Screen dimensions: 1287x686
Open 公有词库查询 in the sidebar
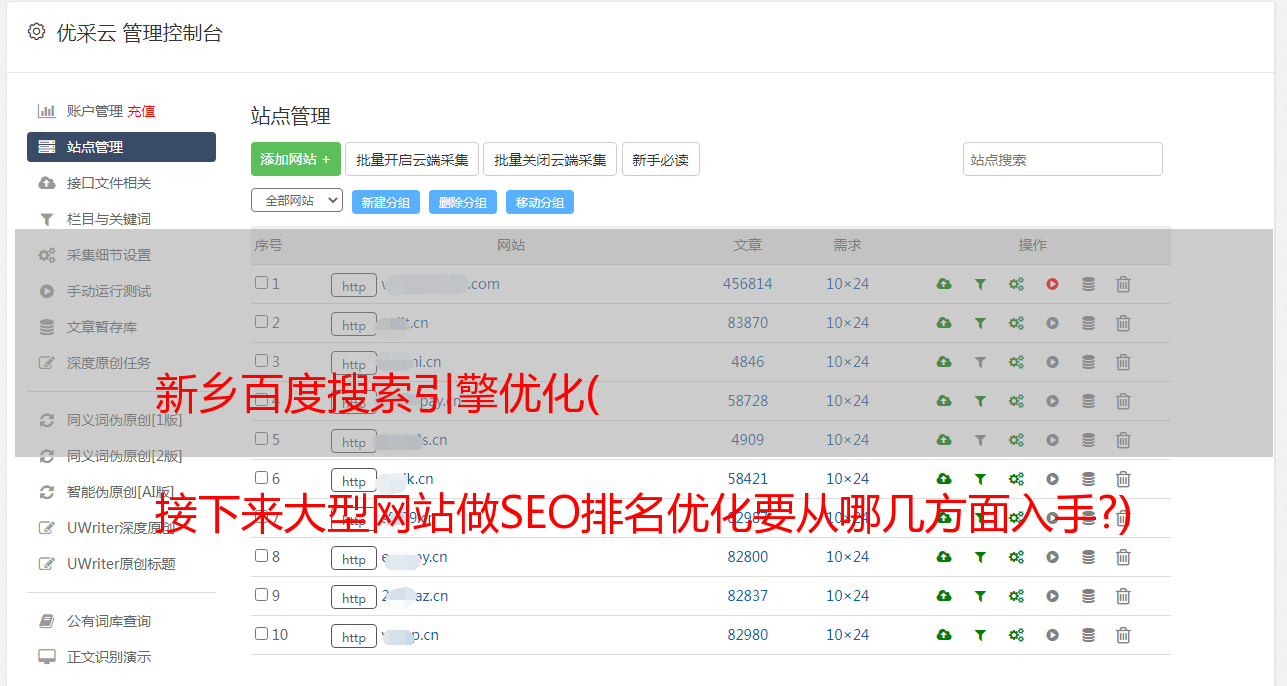pos(109,621)
